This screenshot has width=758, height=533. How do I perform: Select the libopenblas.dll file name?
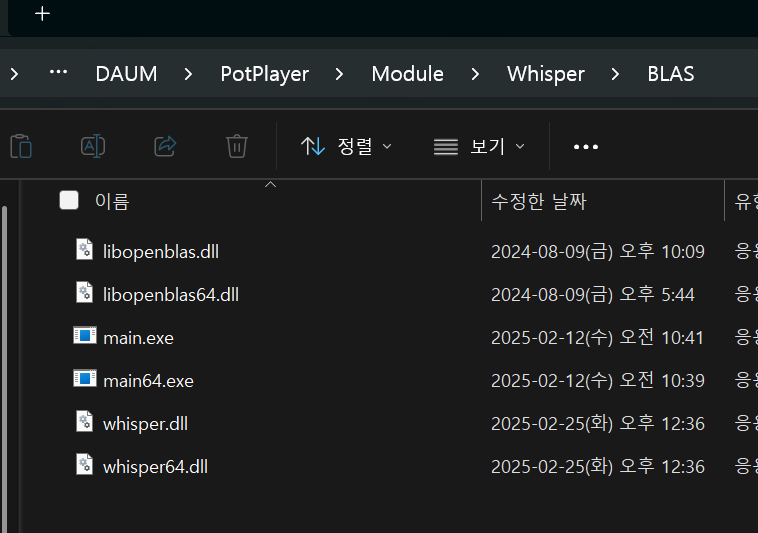click(x=161, y=252)
